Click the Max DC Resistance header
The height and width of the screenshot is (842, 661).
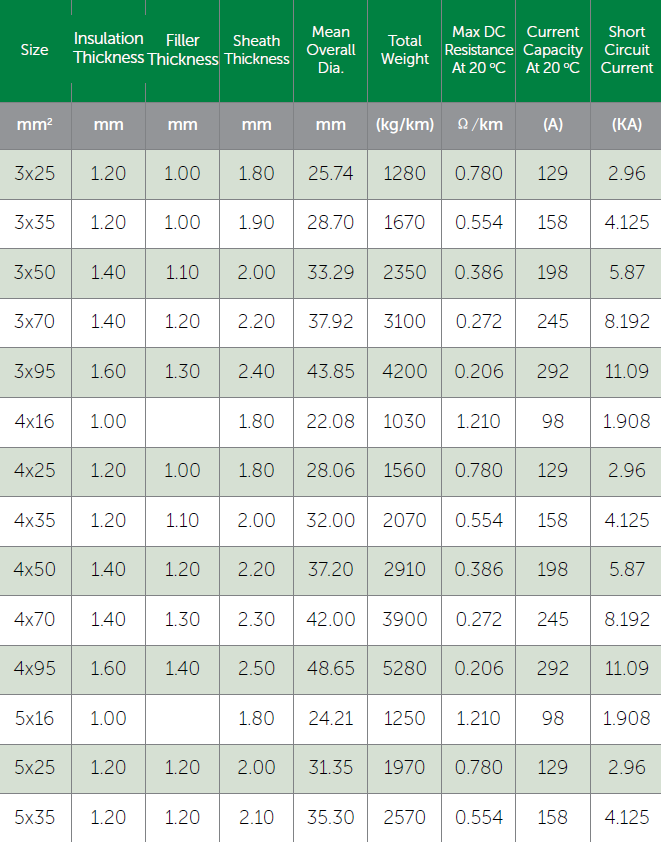coord(478,50)
